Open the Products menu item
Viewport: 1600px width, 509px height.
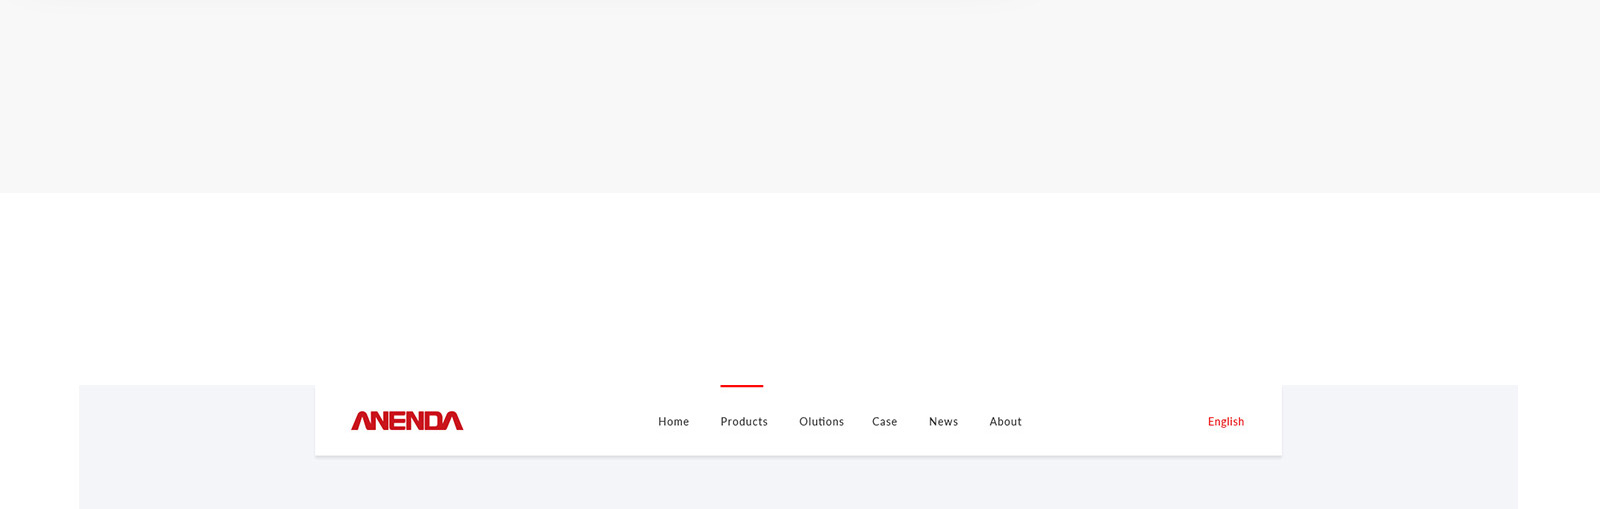pos(743,422)
